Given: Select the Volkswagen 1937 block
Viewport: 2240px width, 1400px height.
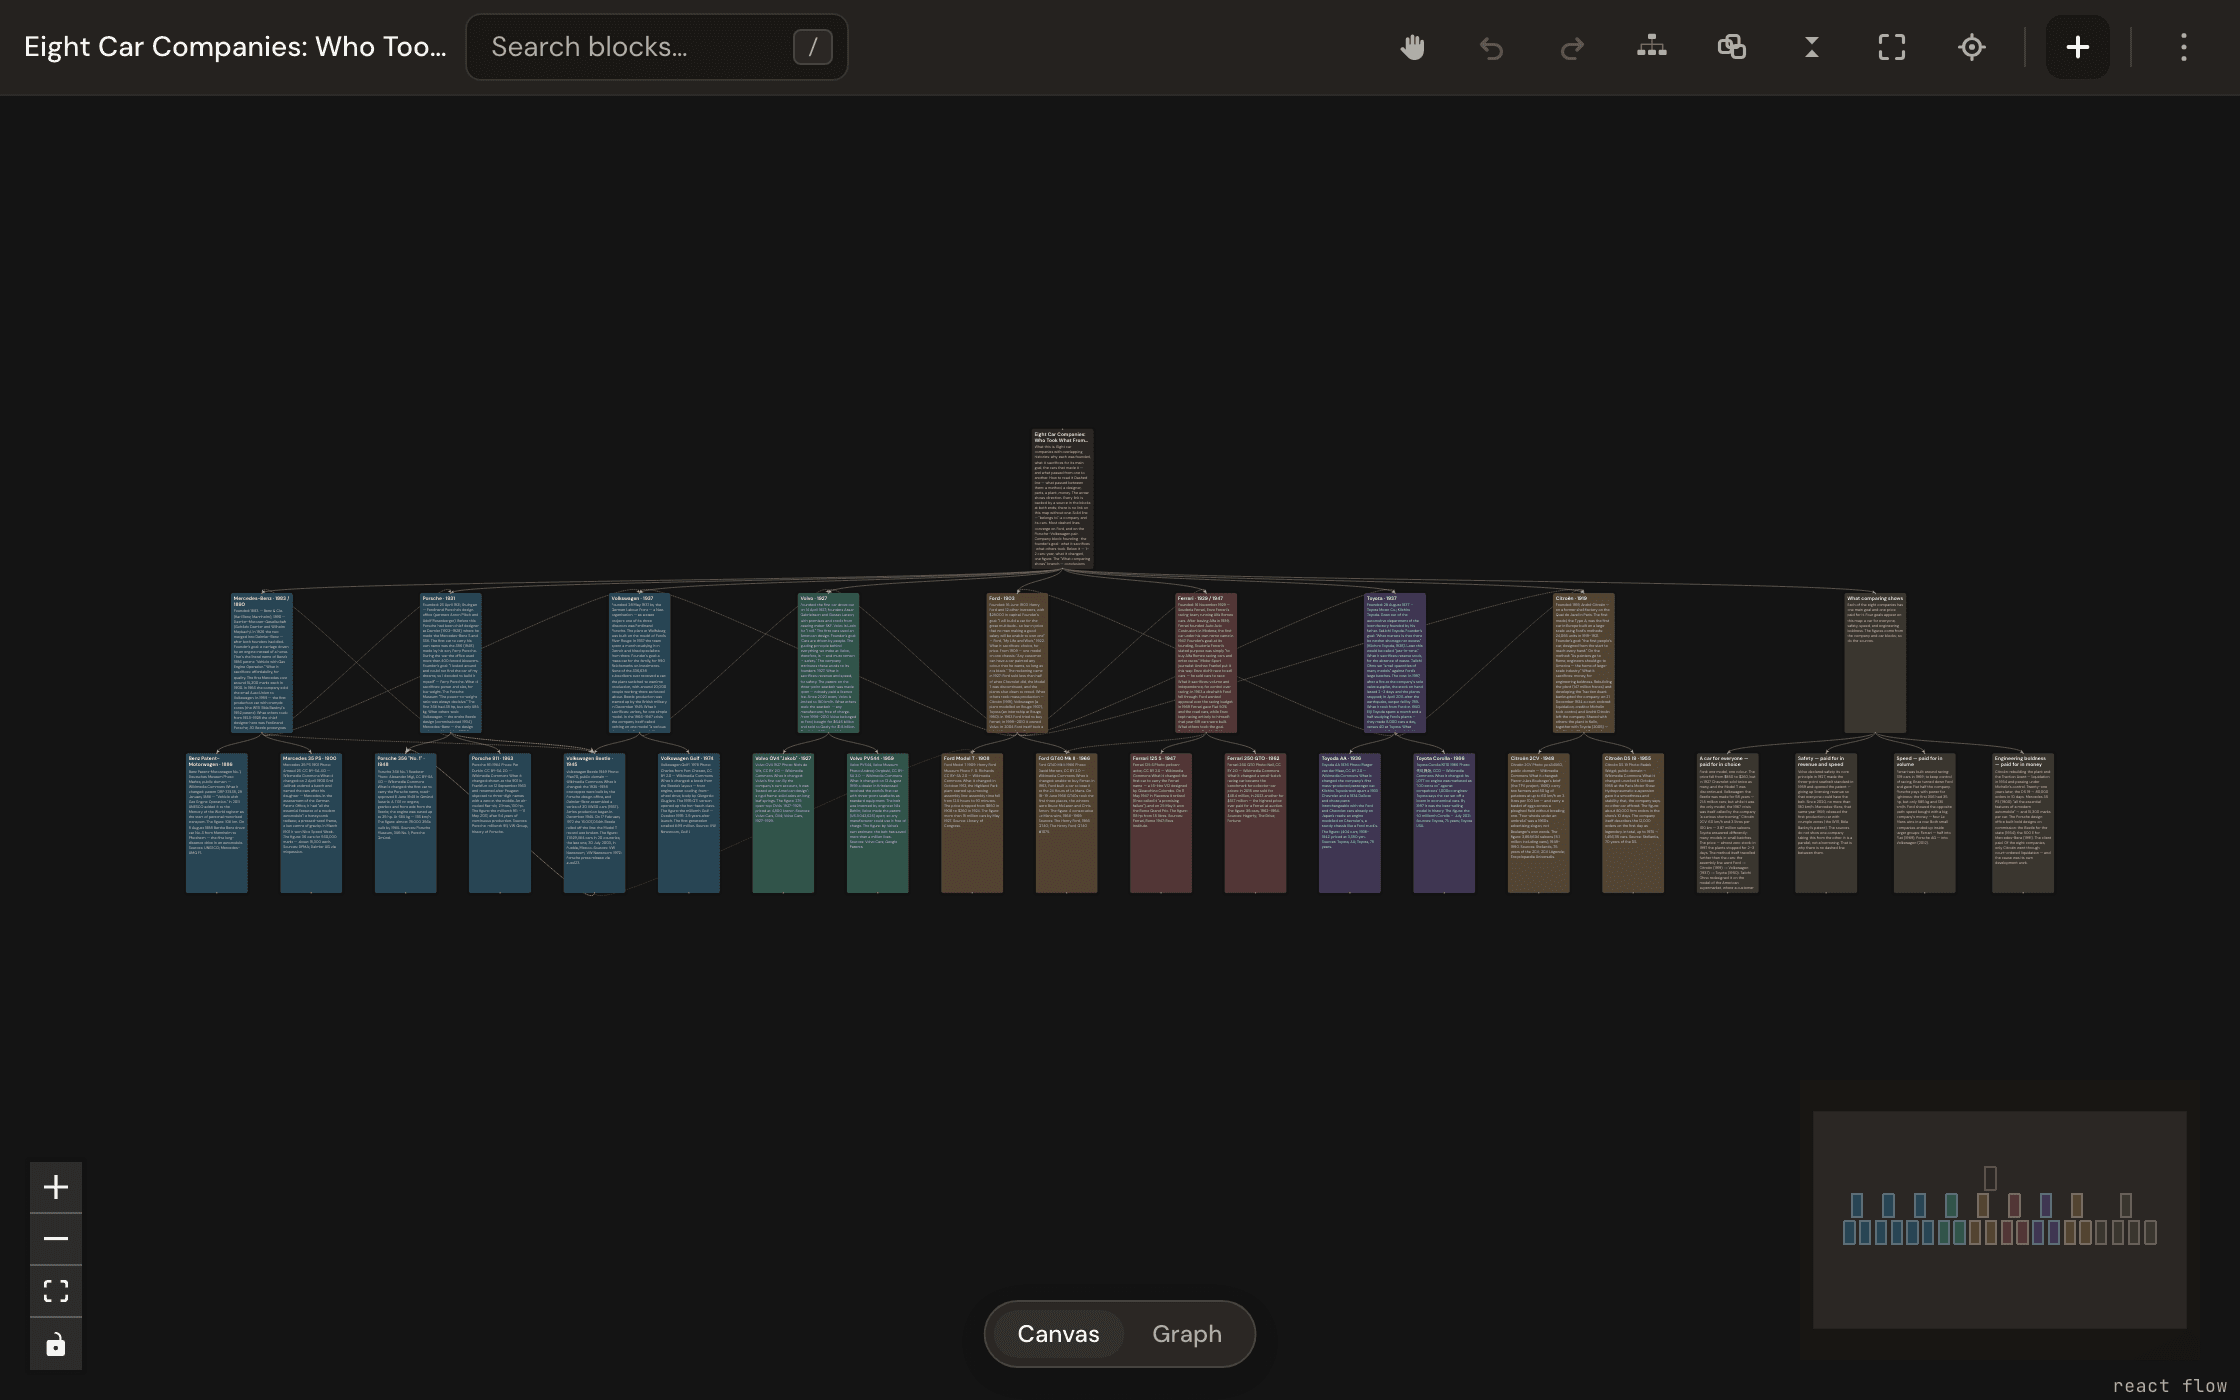Looking at the screenshot, I should (x=640, y=663).
